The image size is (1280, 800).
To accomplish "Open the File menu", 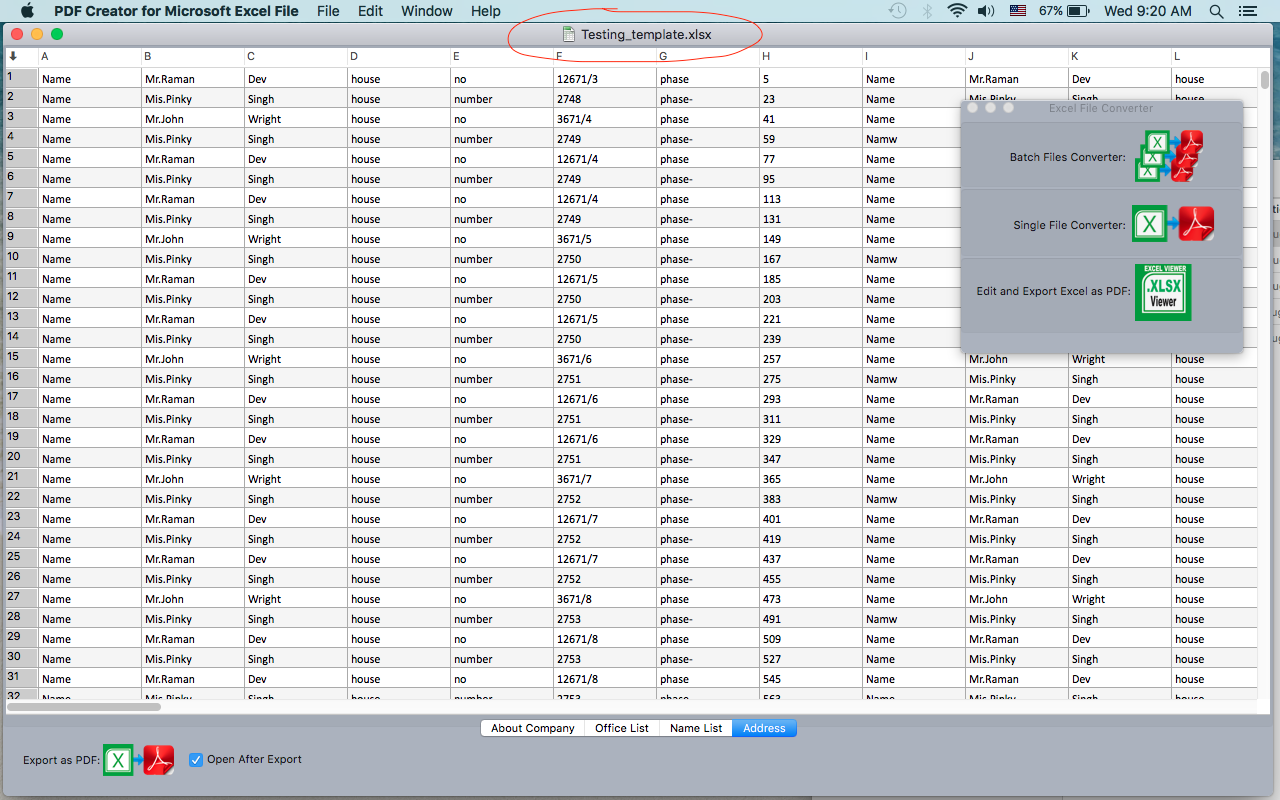I will click(328, 11).
